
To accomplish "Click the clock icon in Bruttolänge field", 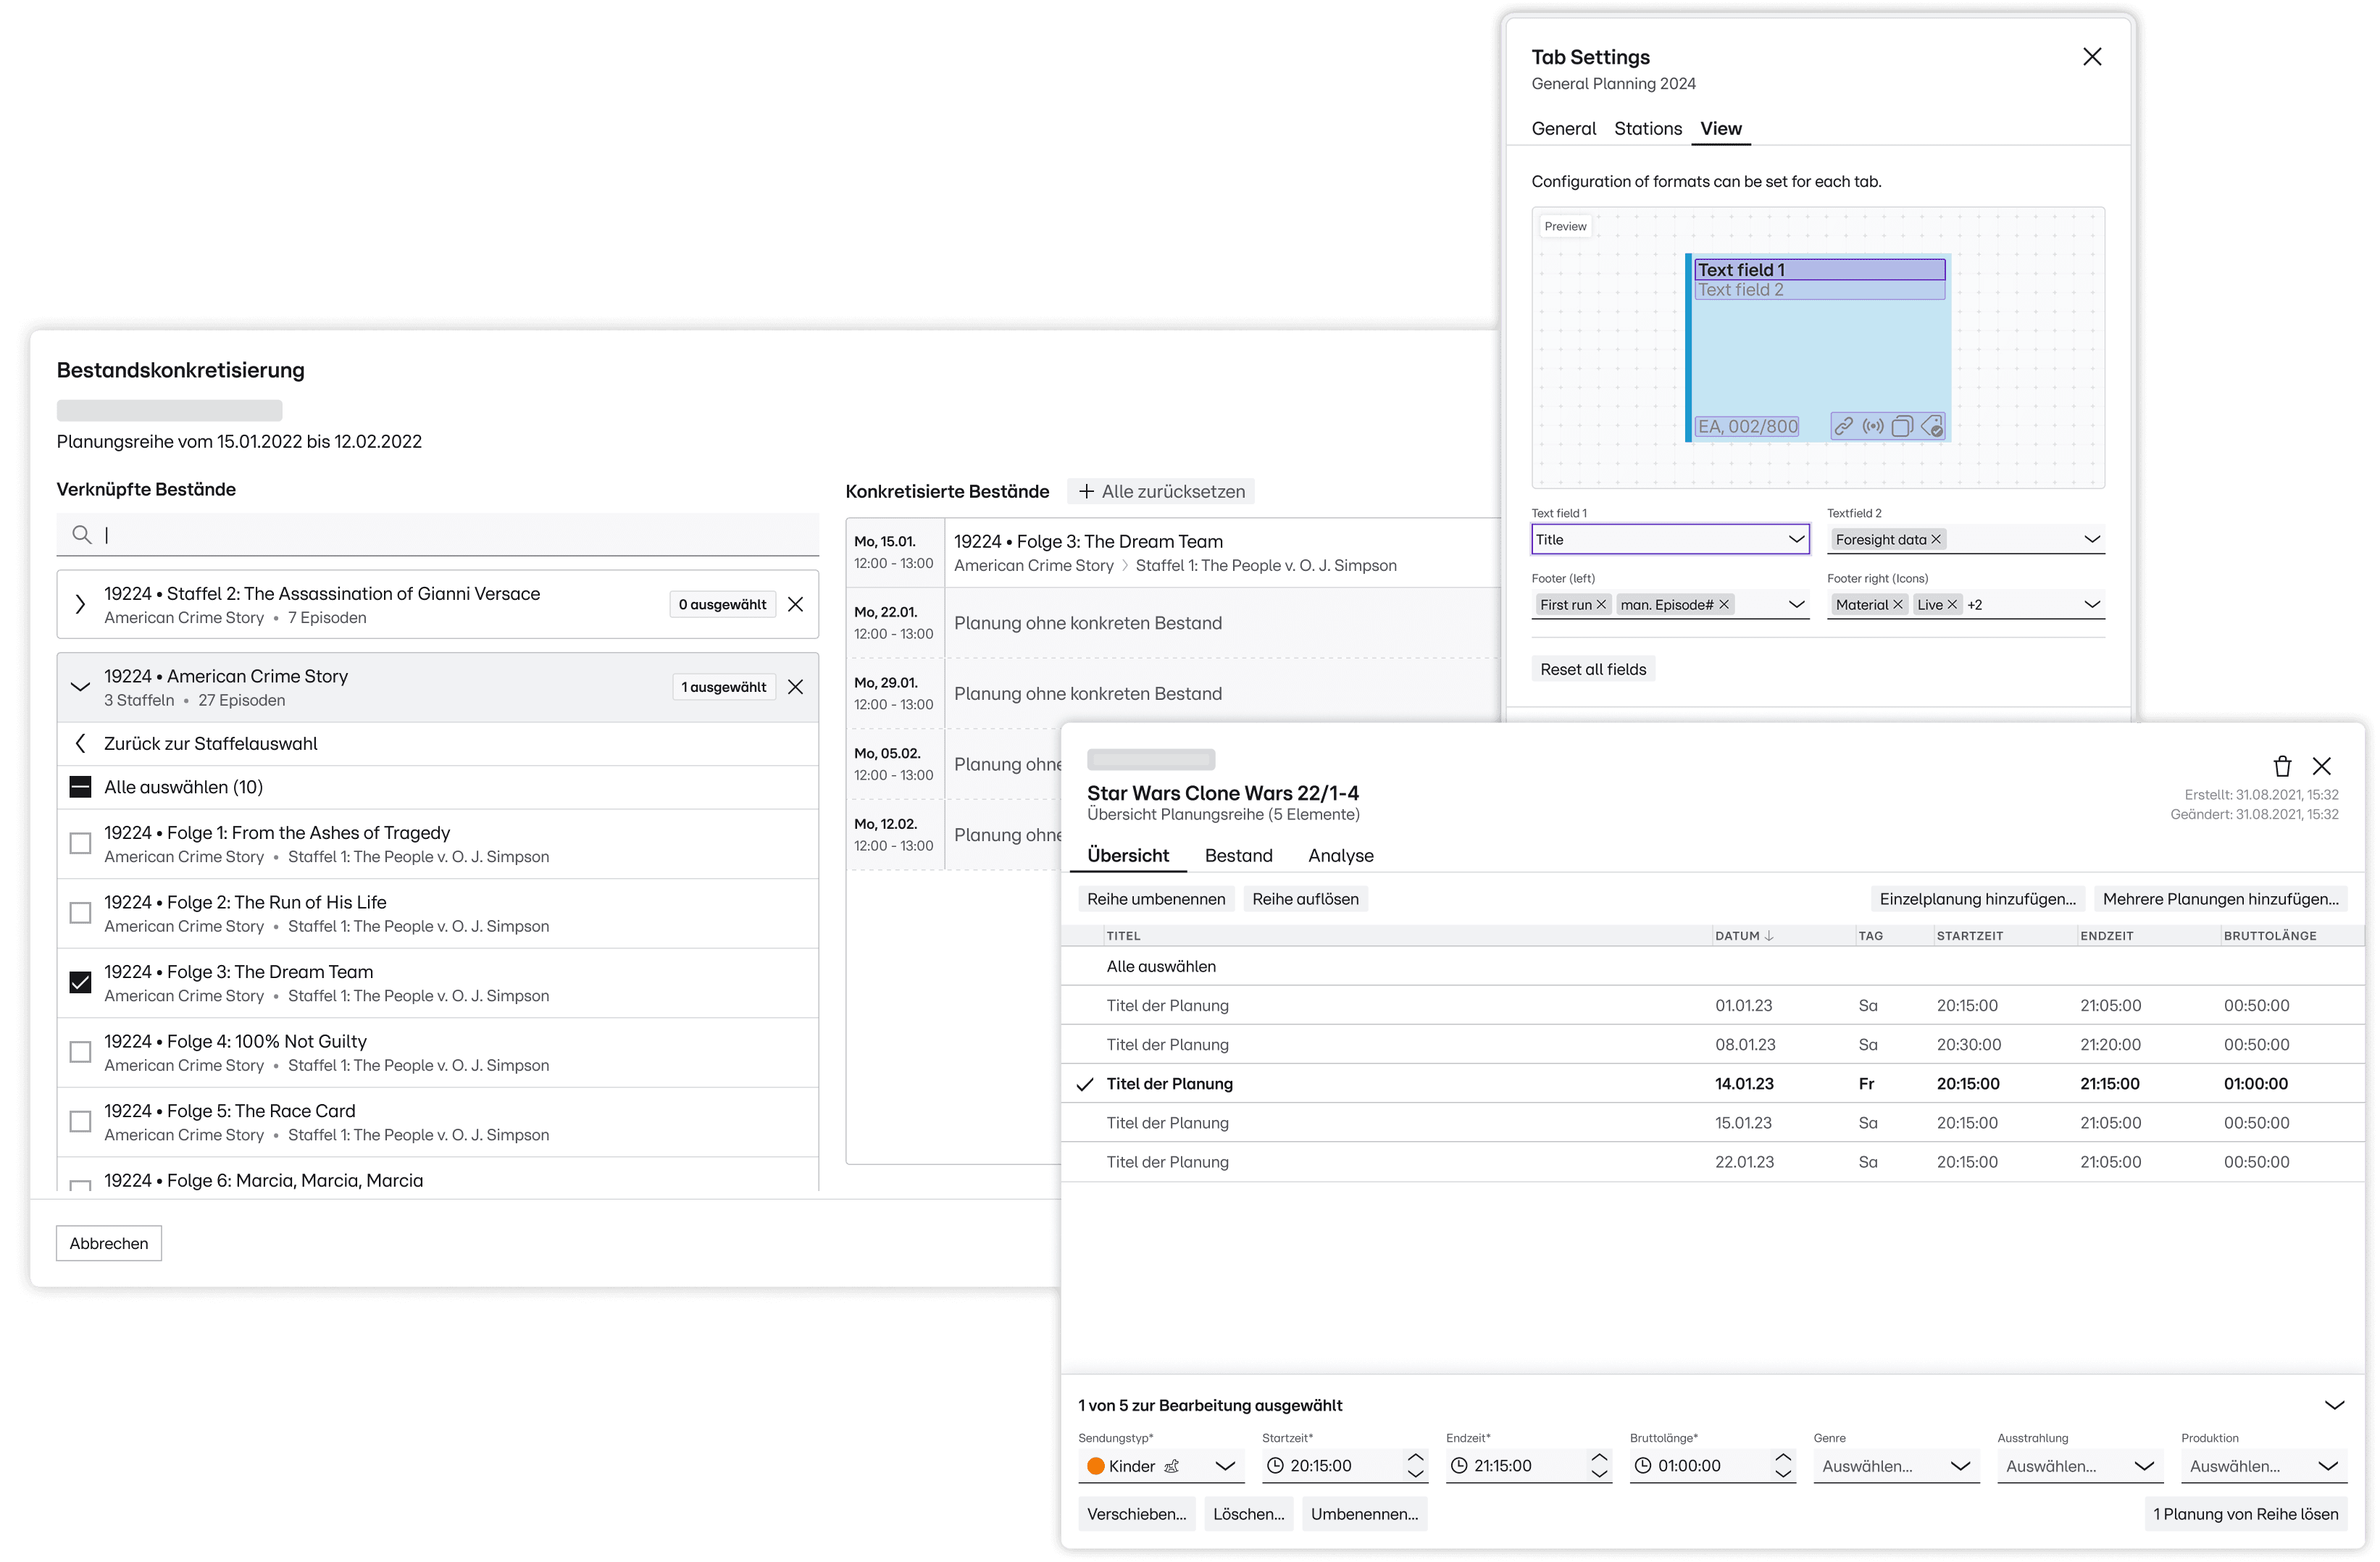I will pyautogui.click(x=1643, y=1466).
